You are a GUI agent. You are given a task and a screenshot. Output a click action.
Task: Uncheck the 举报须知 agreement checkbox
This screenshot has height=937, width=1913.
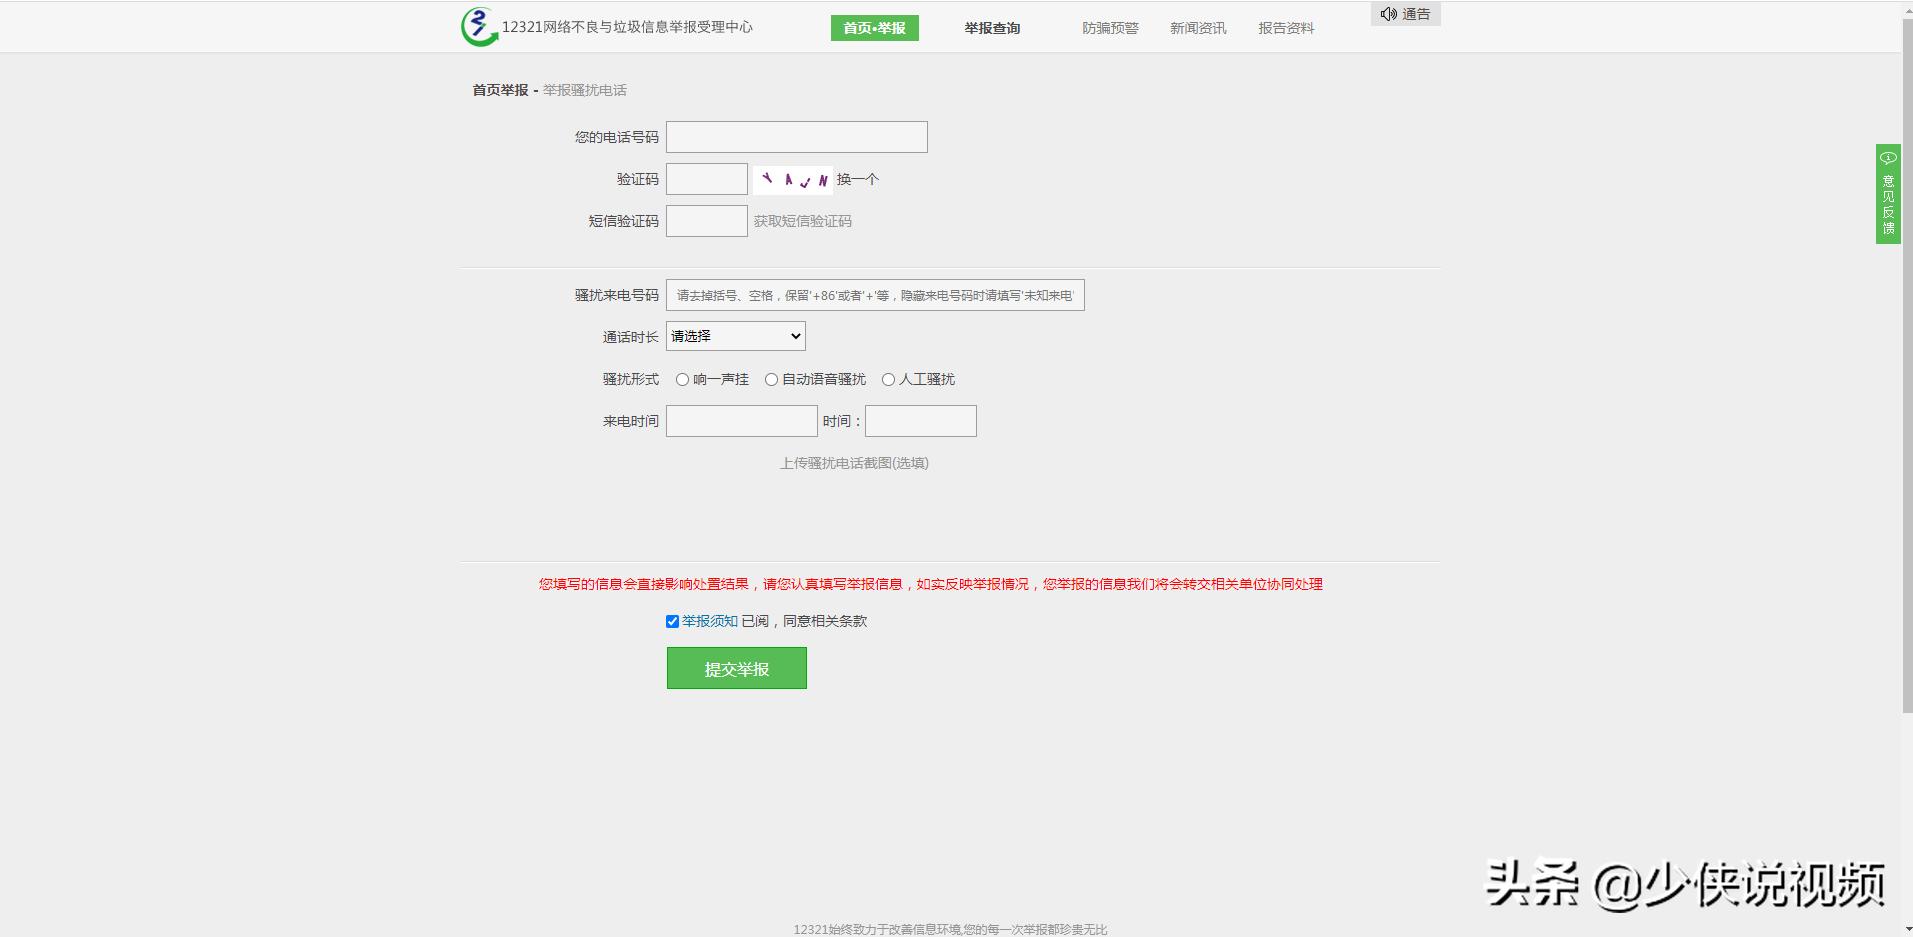(x=672, y=621)
